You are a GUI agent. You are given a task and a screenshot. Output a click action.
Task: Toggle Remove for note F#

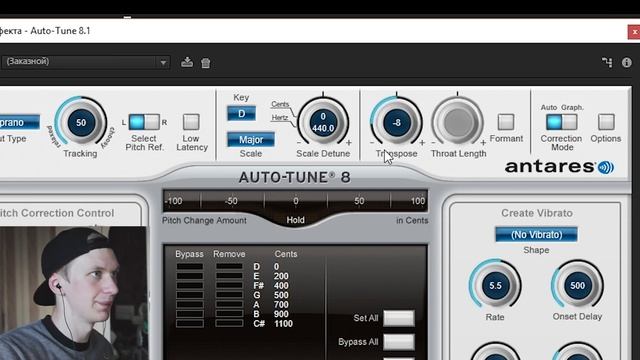(229, 285)
